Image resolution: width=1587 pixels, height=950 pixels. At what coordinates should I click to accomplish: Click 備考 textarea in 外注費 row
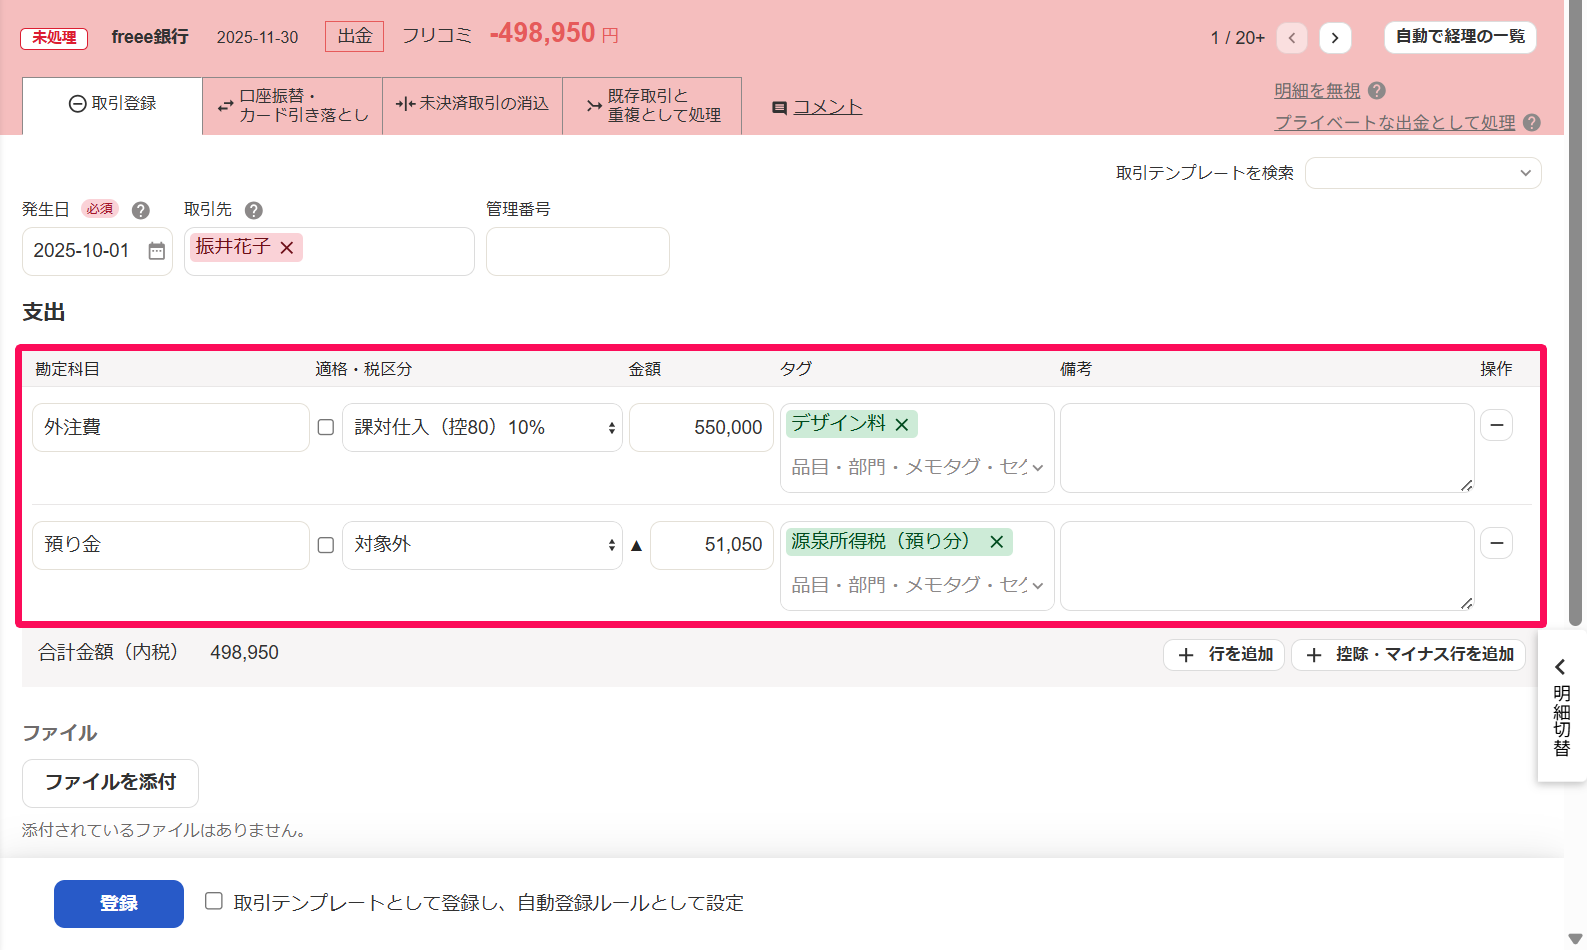click(x=1267, y=448)
